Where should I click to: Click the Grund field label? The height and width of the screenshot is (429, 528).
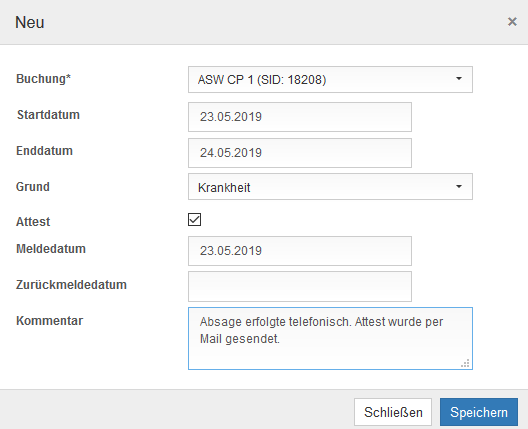coord(33,187)
